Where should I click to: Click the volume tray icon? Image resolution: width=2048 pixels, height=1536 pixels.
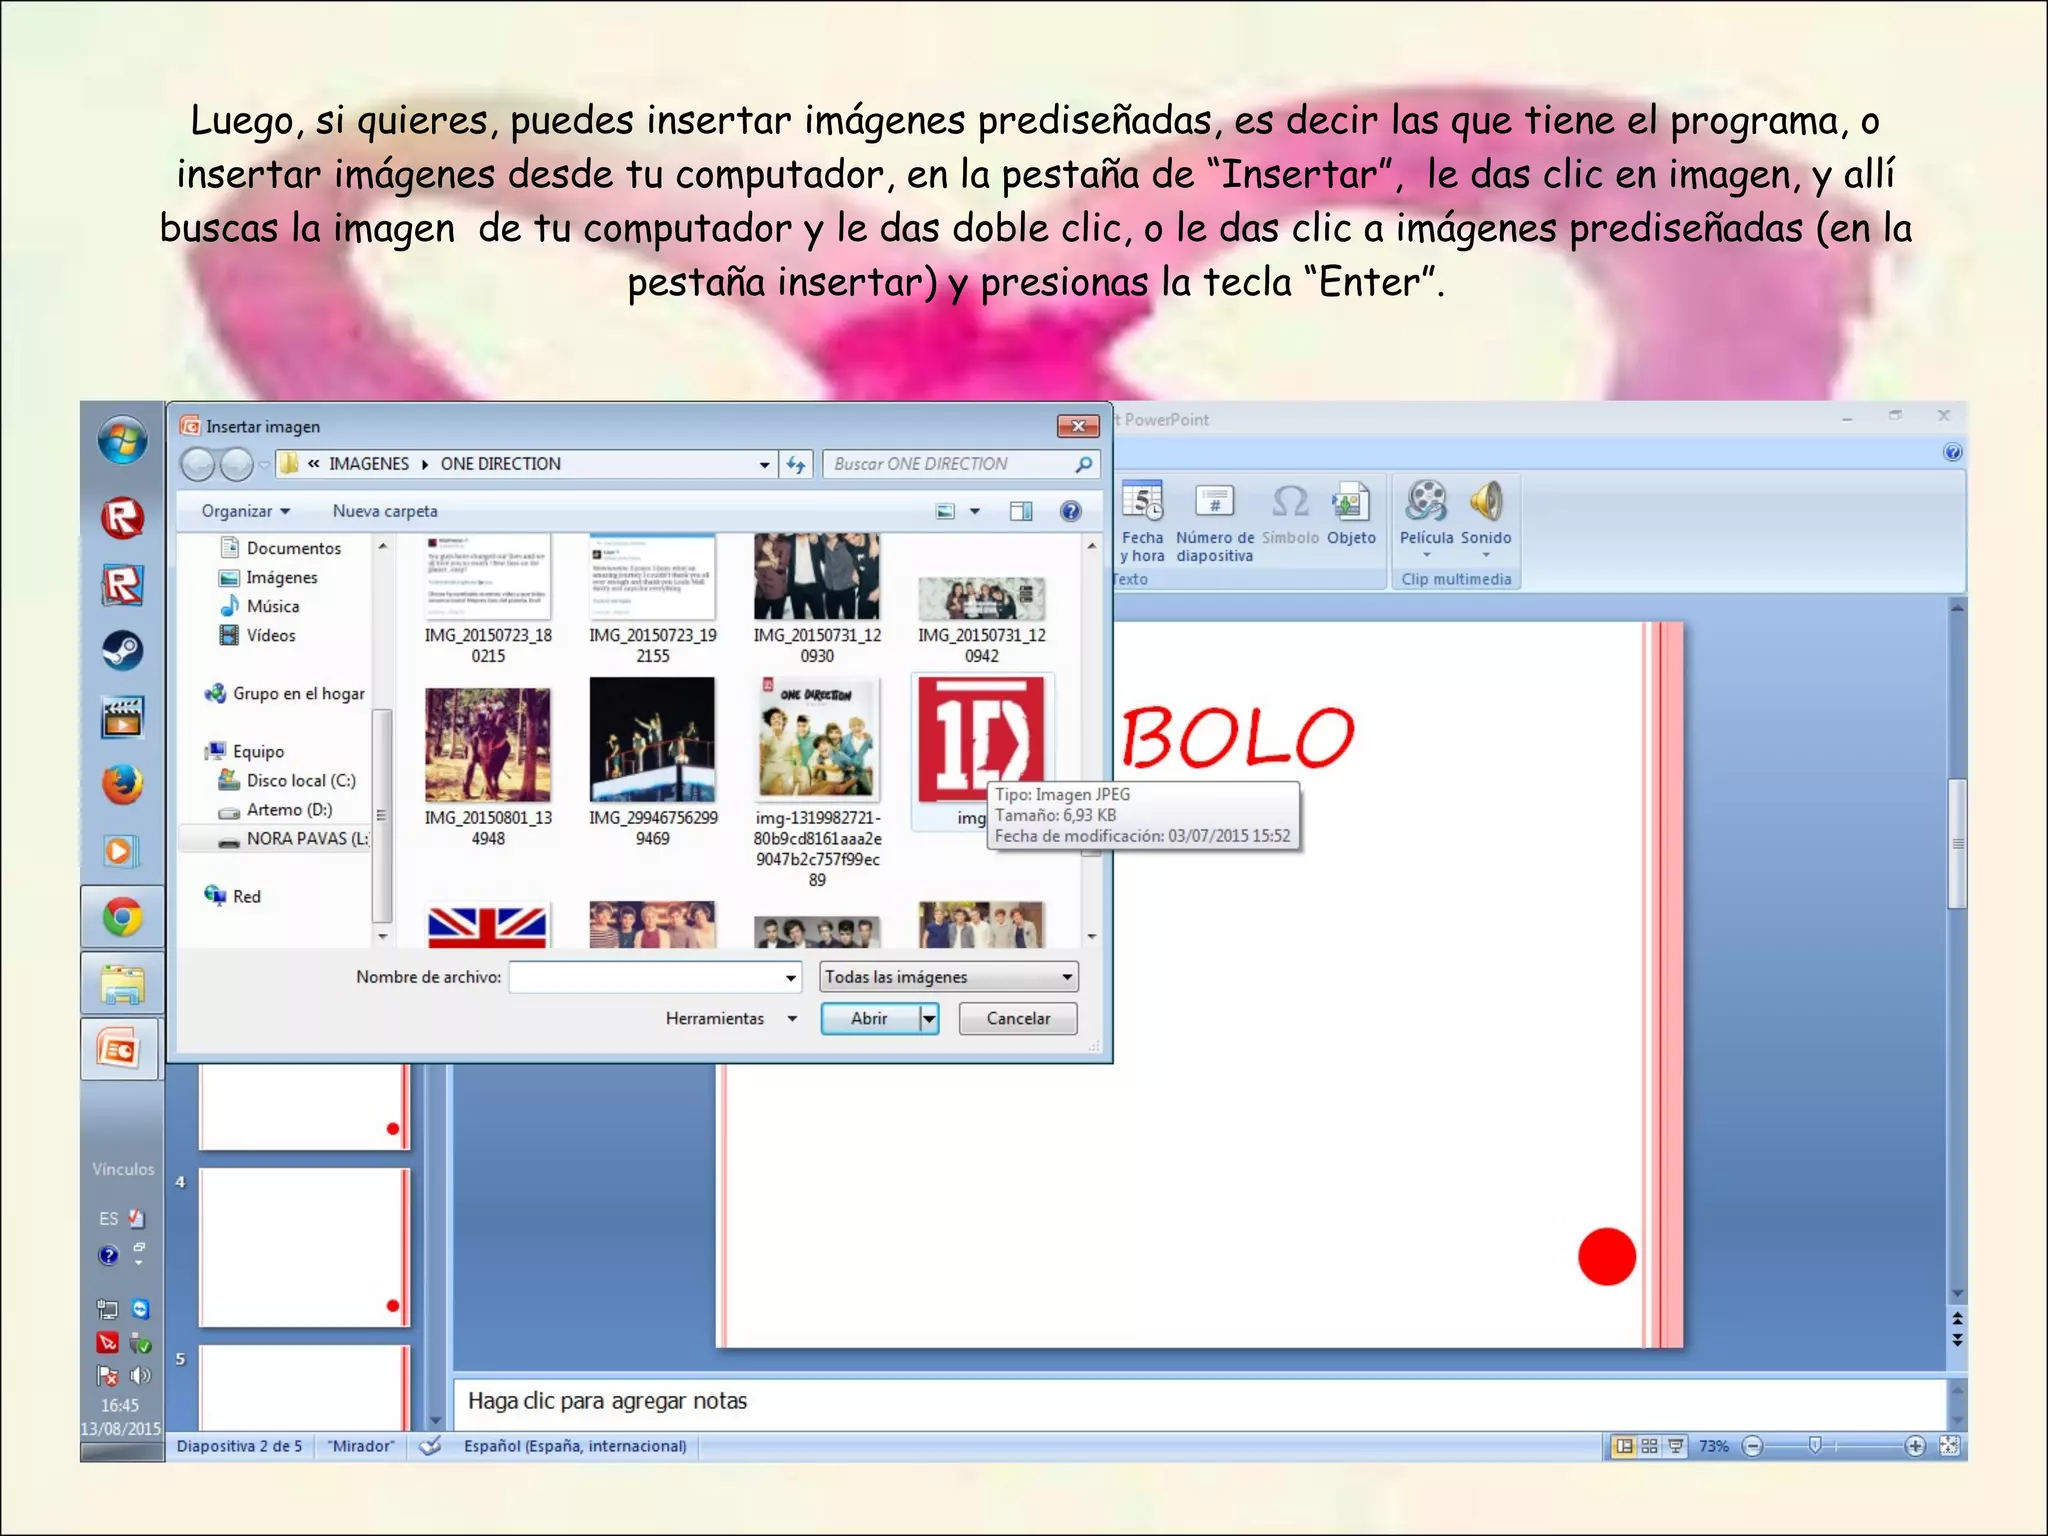tap(140, 1375)
